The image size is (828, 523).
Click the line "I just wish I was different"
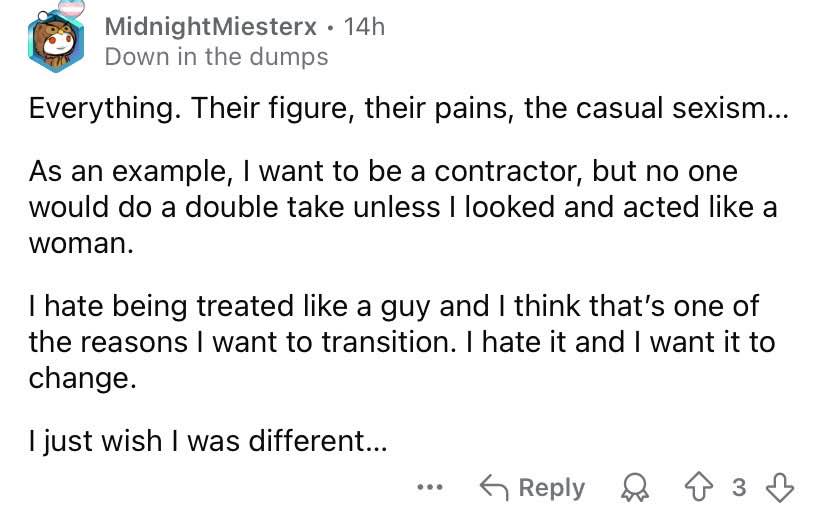pos(208,441)
